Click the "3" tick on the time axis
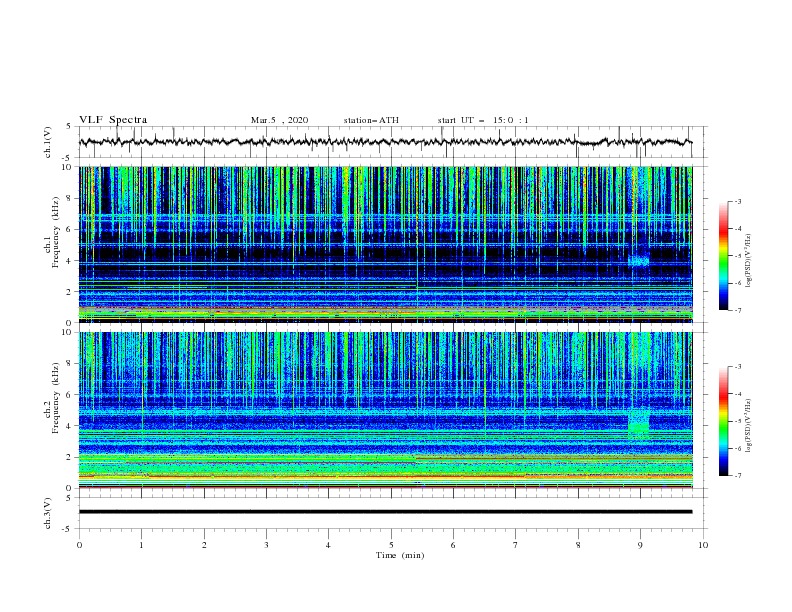792x612 pixels. [x=266, y=545]
